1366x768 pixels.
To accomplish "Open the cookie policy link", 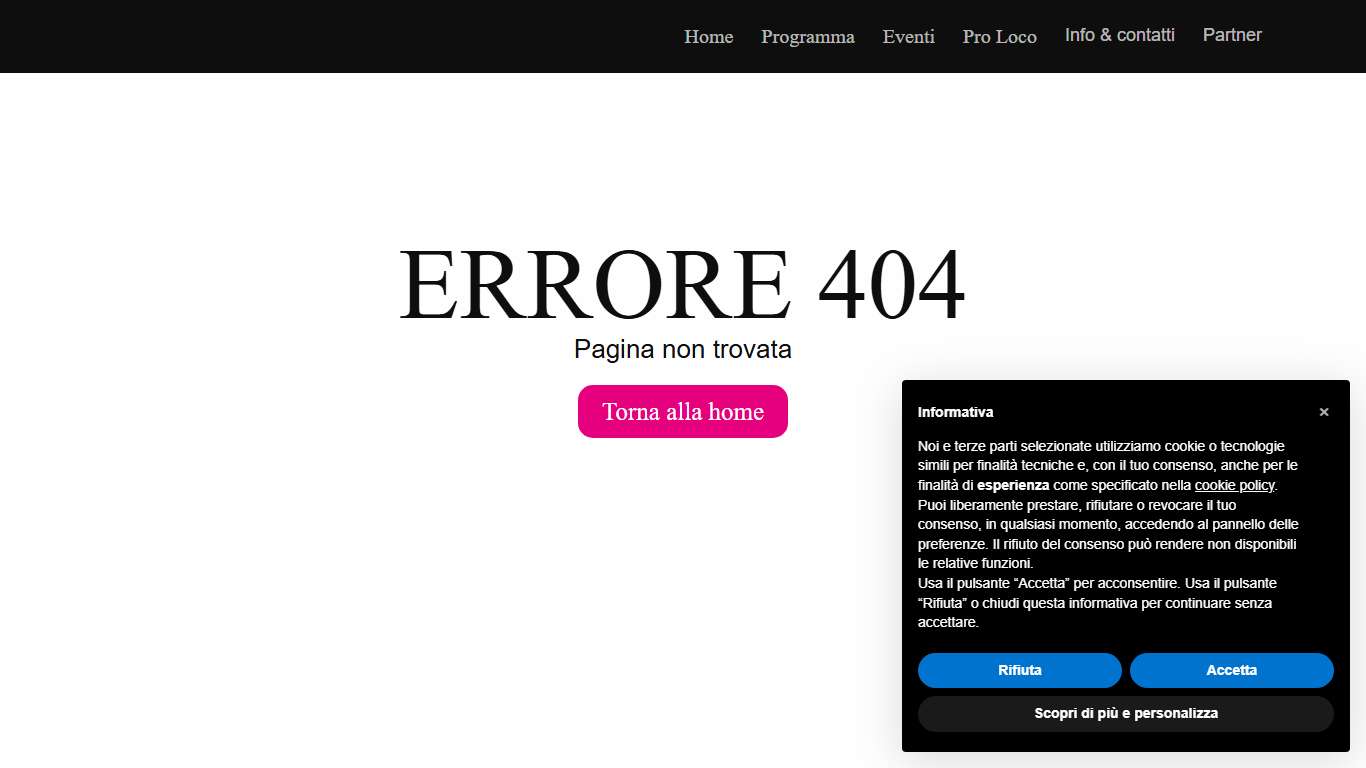I will click(1234, 485).
